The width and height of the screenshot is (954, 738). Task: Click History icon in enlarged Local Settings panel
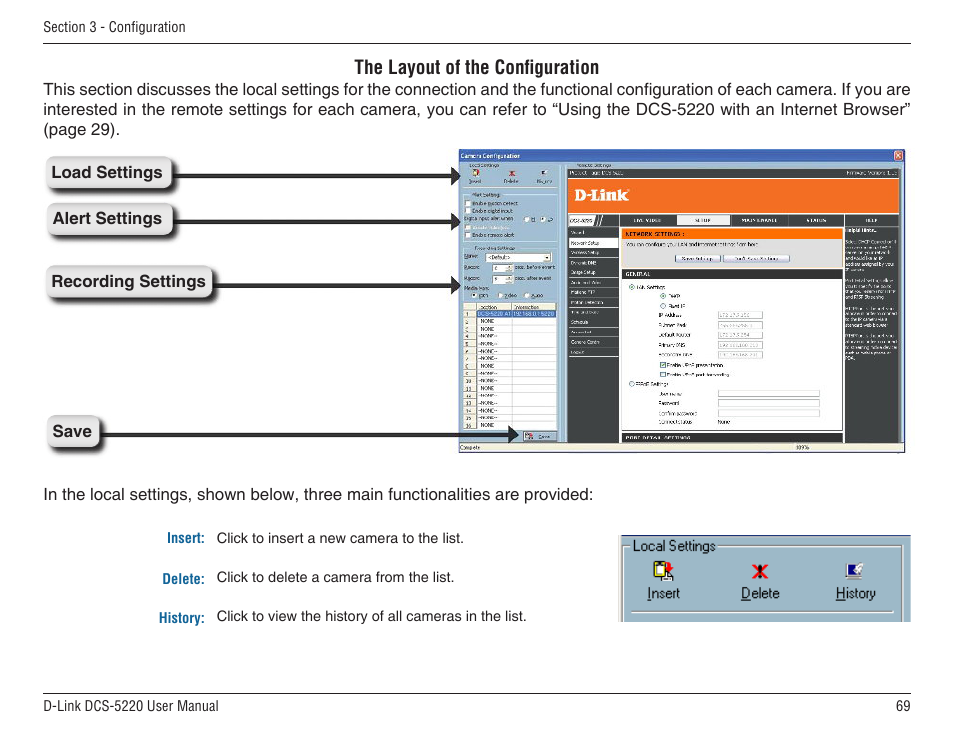(855, 571)
